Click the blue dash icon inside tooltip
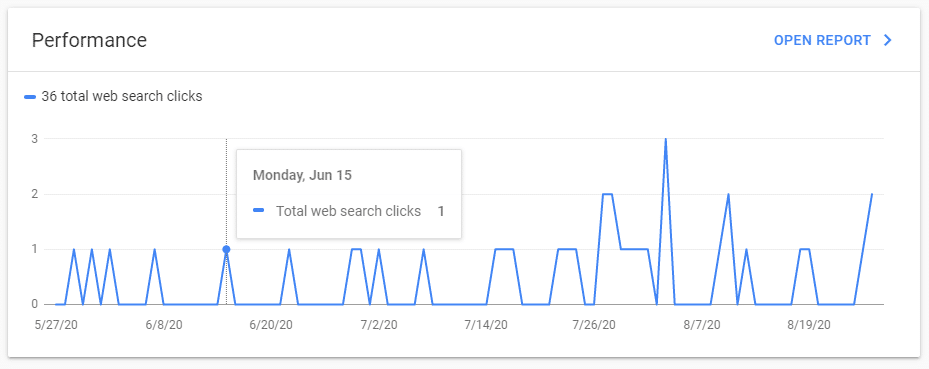Viewport: 929px width, 369px height. [x=258, y=211]
